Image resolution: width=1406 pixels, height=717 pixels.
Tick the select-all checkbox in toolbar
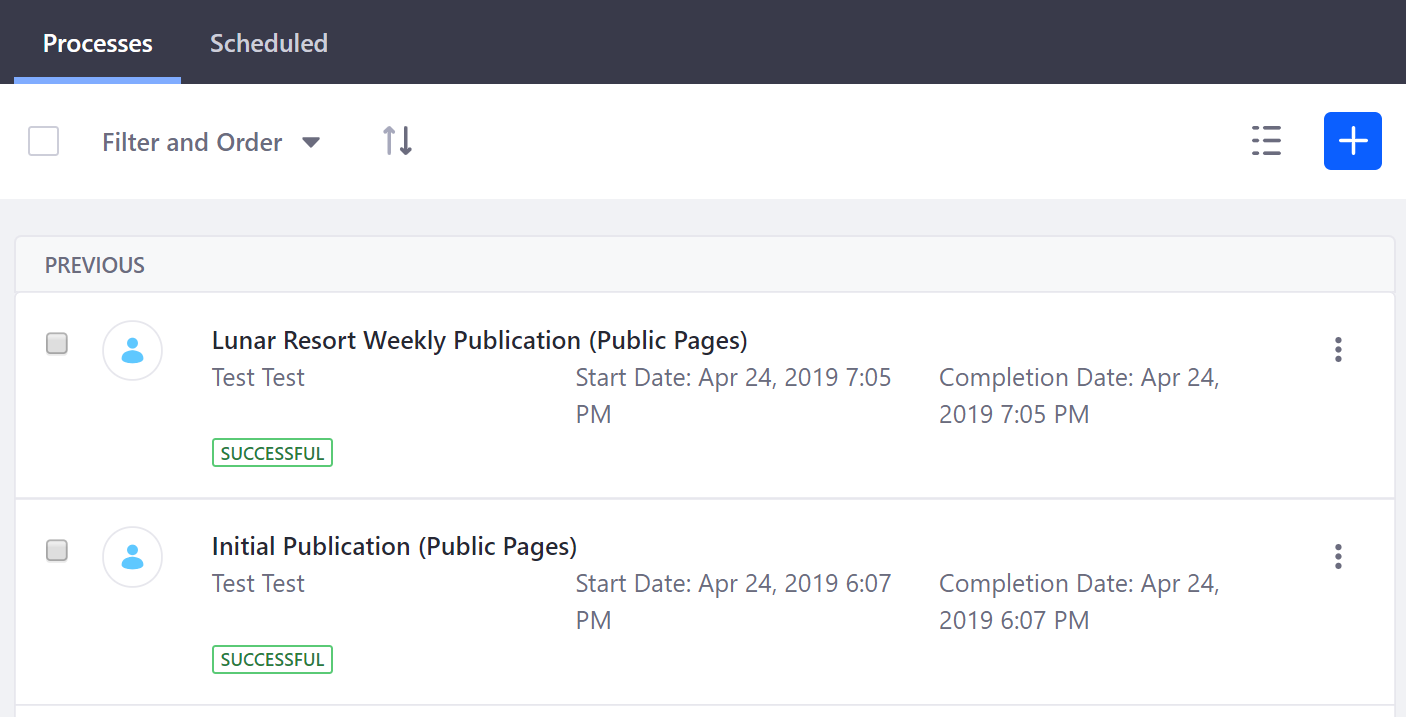(x=44, y=141)
